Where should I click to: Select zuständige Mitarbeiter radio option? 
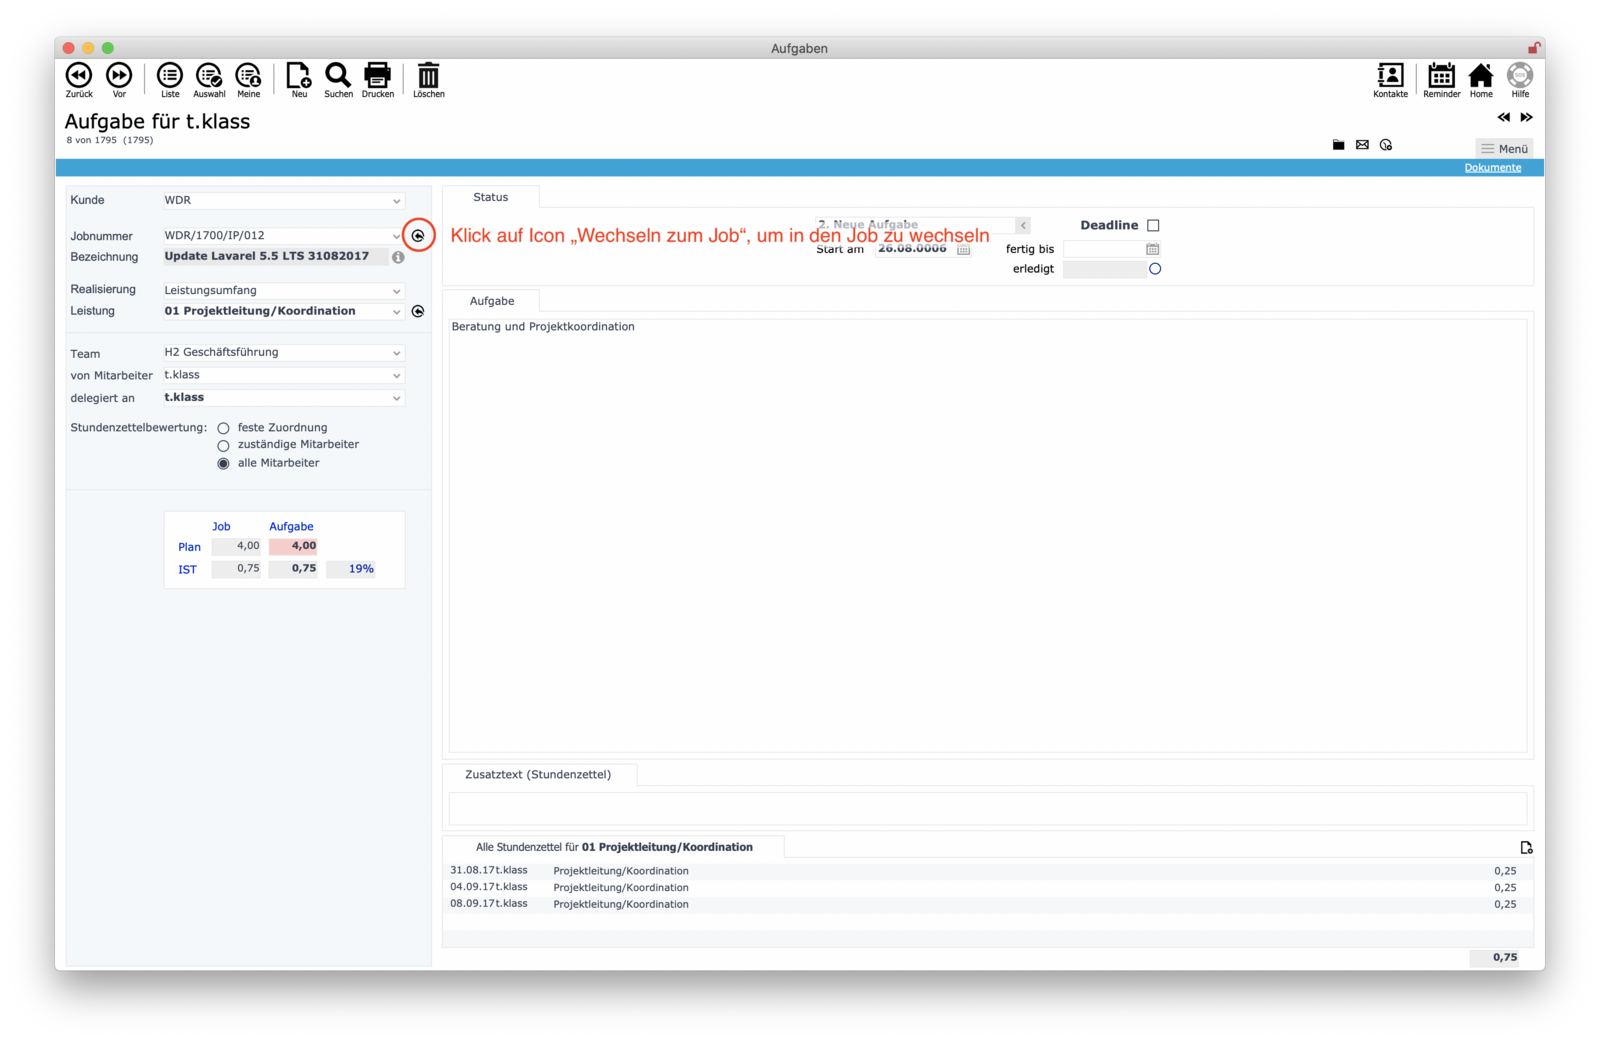(x=224, y=445)
